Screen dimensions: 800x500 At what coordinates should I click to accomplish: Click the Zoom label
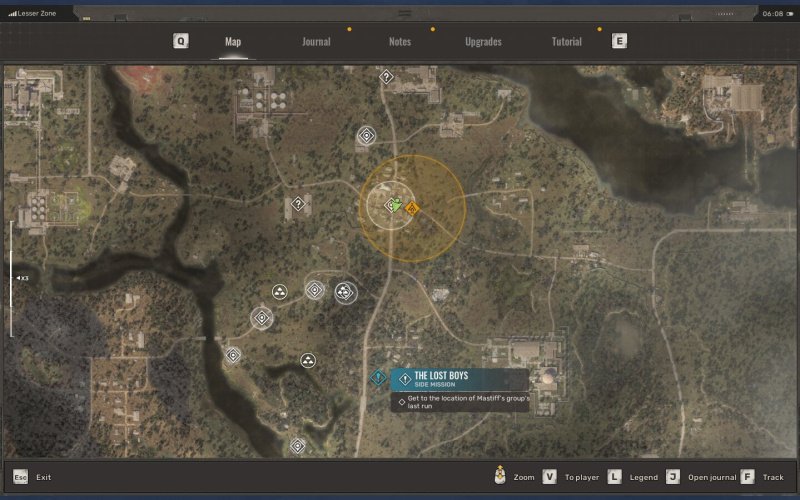(524, 478)
